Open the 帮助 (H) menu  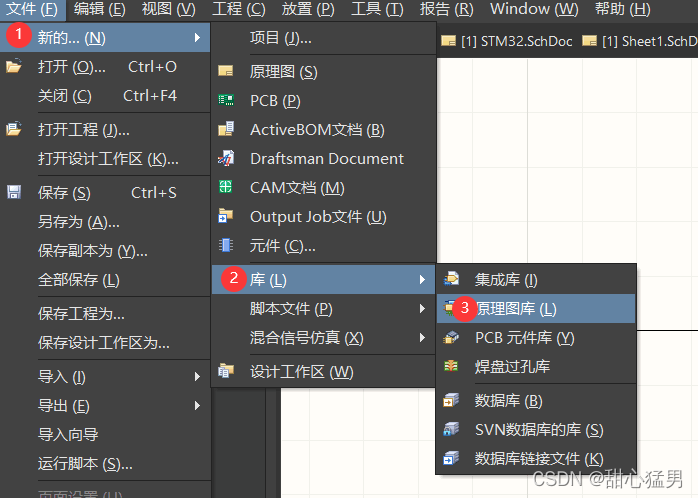click(x=622, y=9)
